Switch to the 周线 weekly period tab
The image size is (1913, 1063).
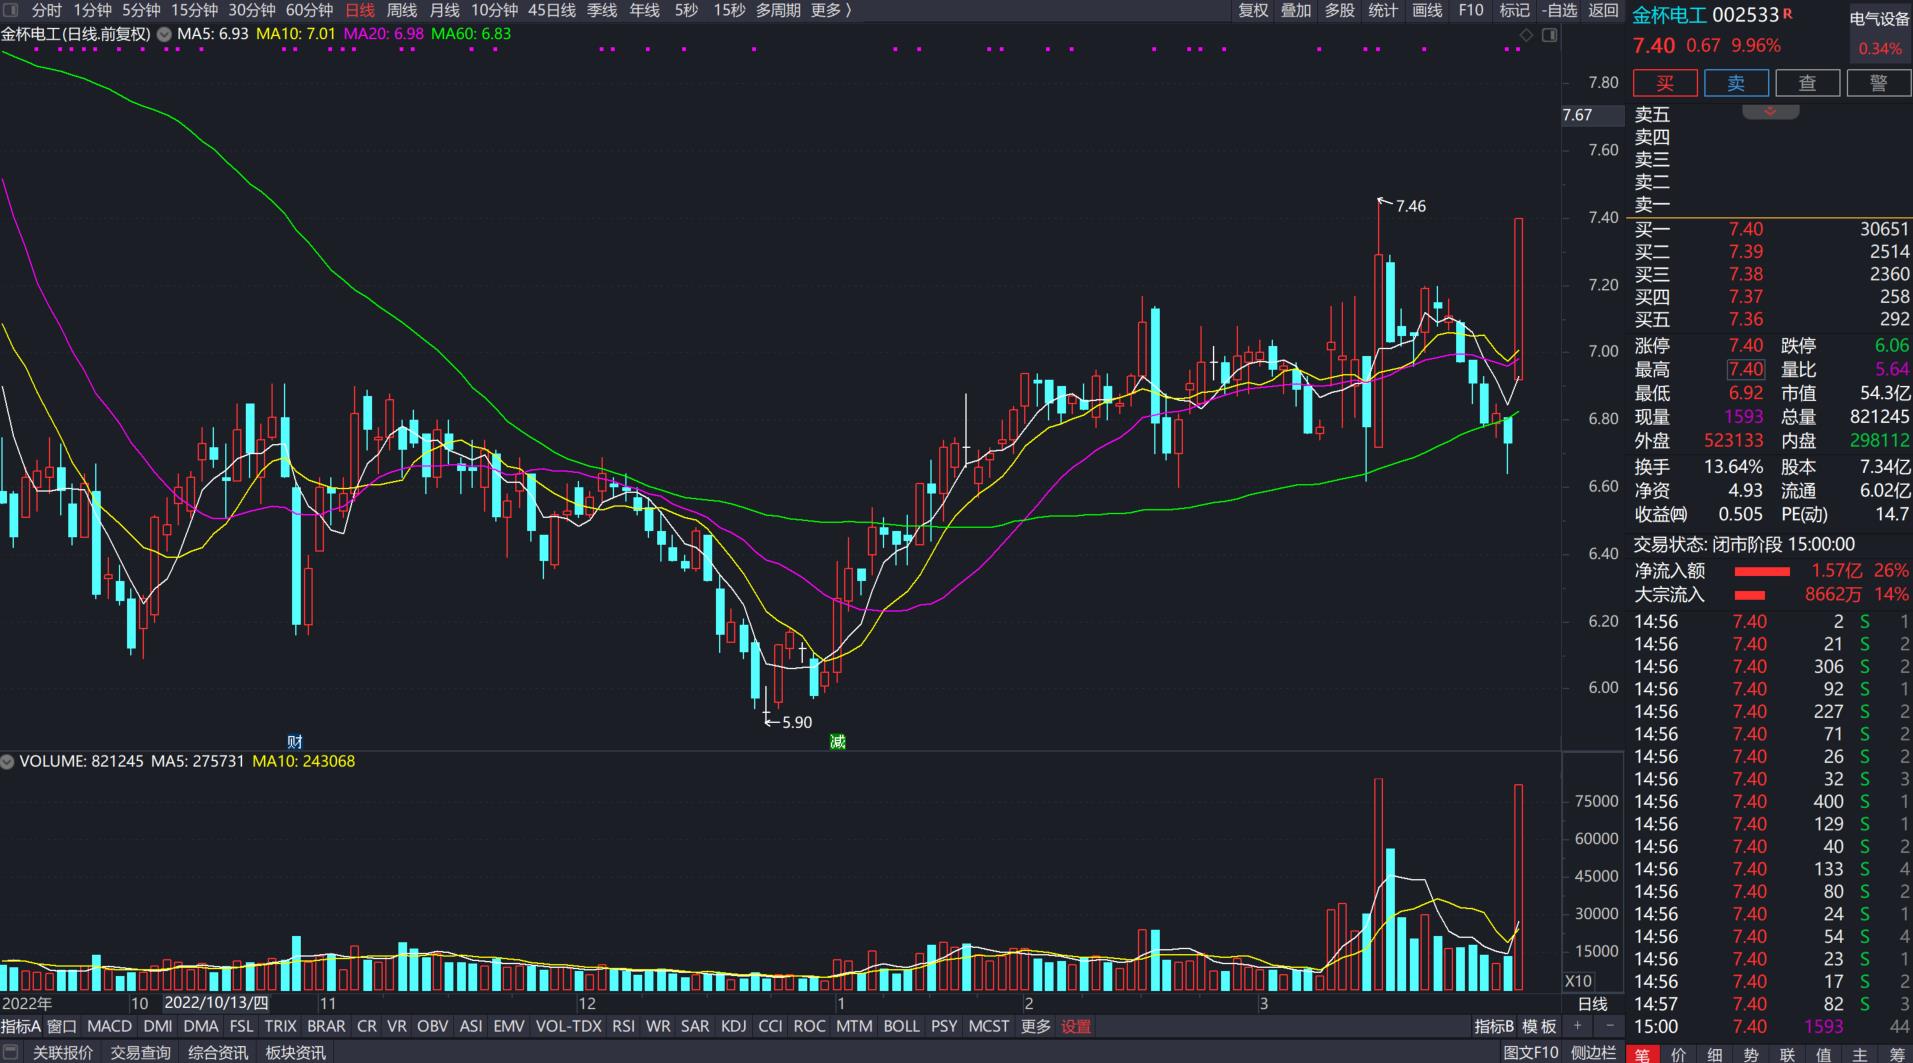pos(402,10)
